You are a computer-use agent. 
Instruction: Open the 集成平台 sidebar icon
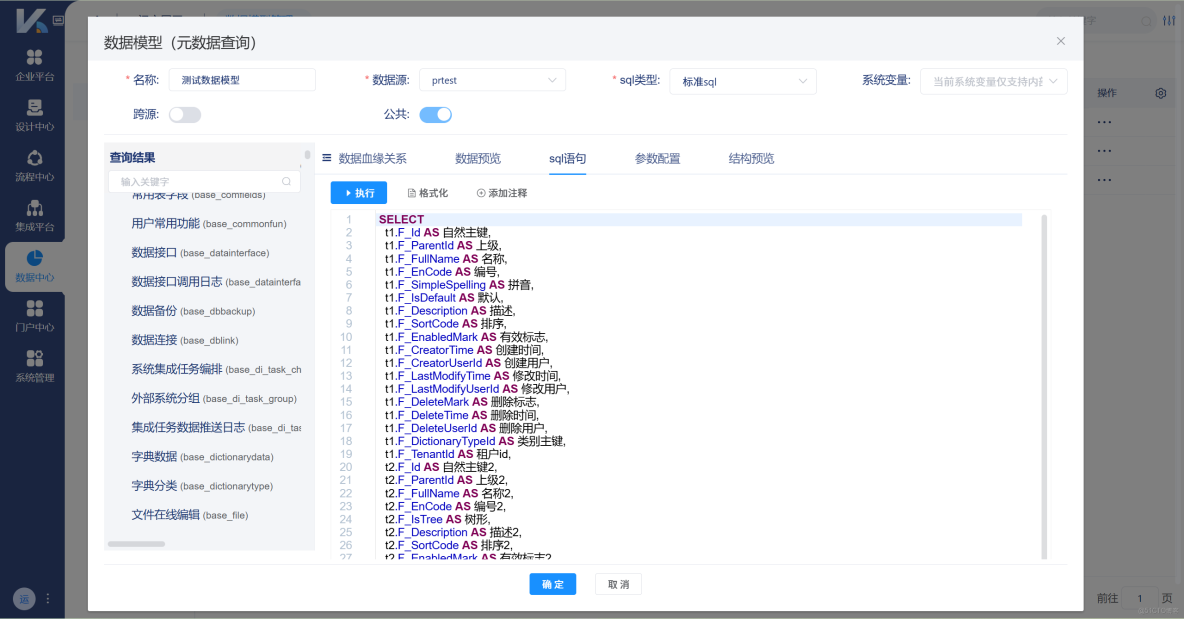tap(33, 213)
